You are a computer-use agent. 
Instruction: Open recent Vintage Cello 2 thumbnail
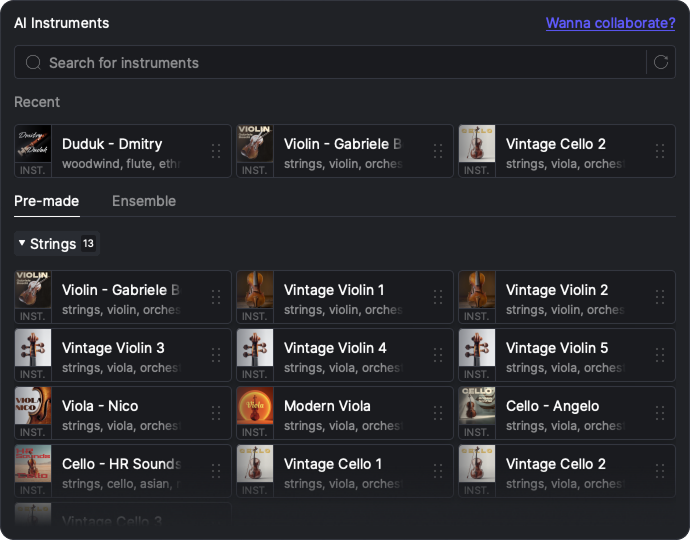coord(477,145)
